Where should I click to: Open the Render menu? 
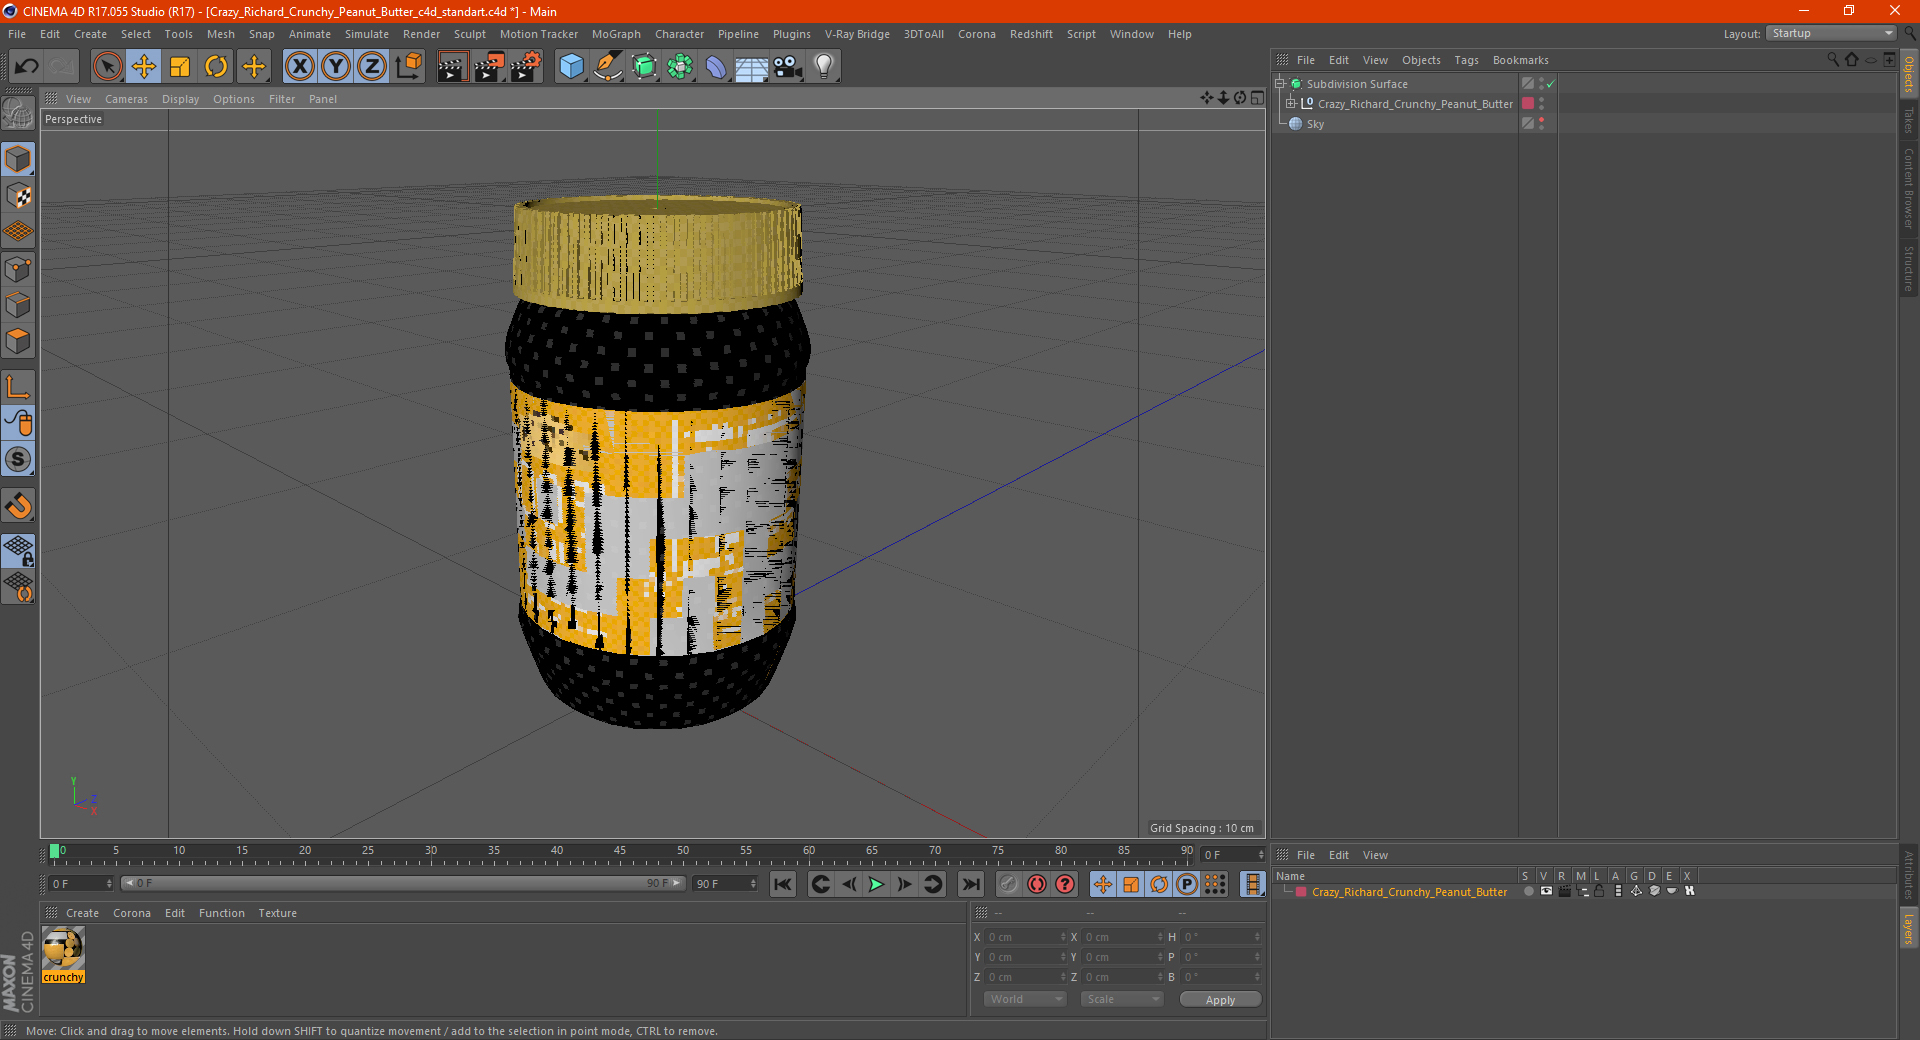click(421, 34)
